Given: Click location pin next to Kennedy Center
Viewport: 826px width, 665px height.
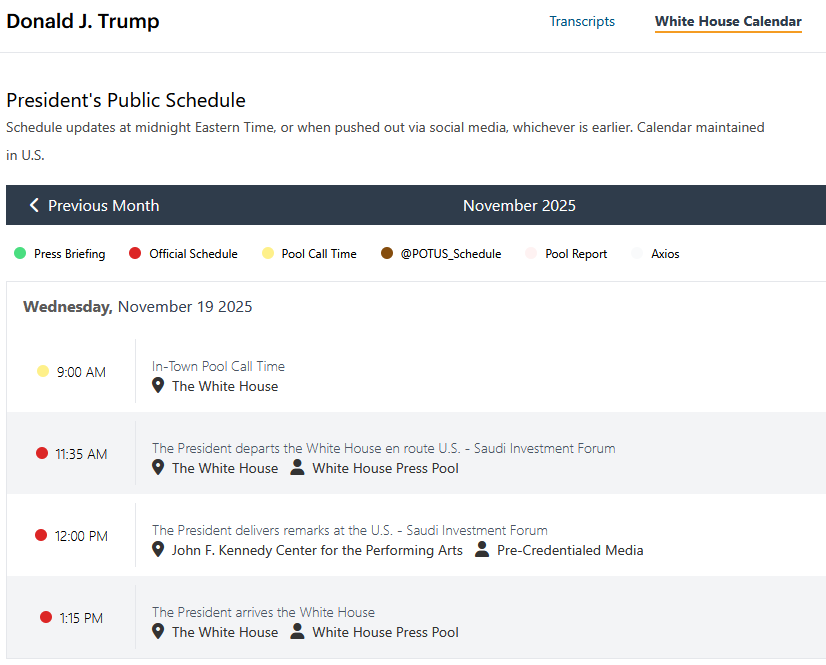Looking at the screenshot, I should coord(158,550).
